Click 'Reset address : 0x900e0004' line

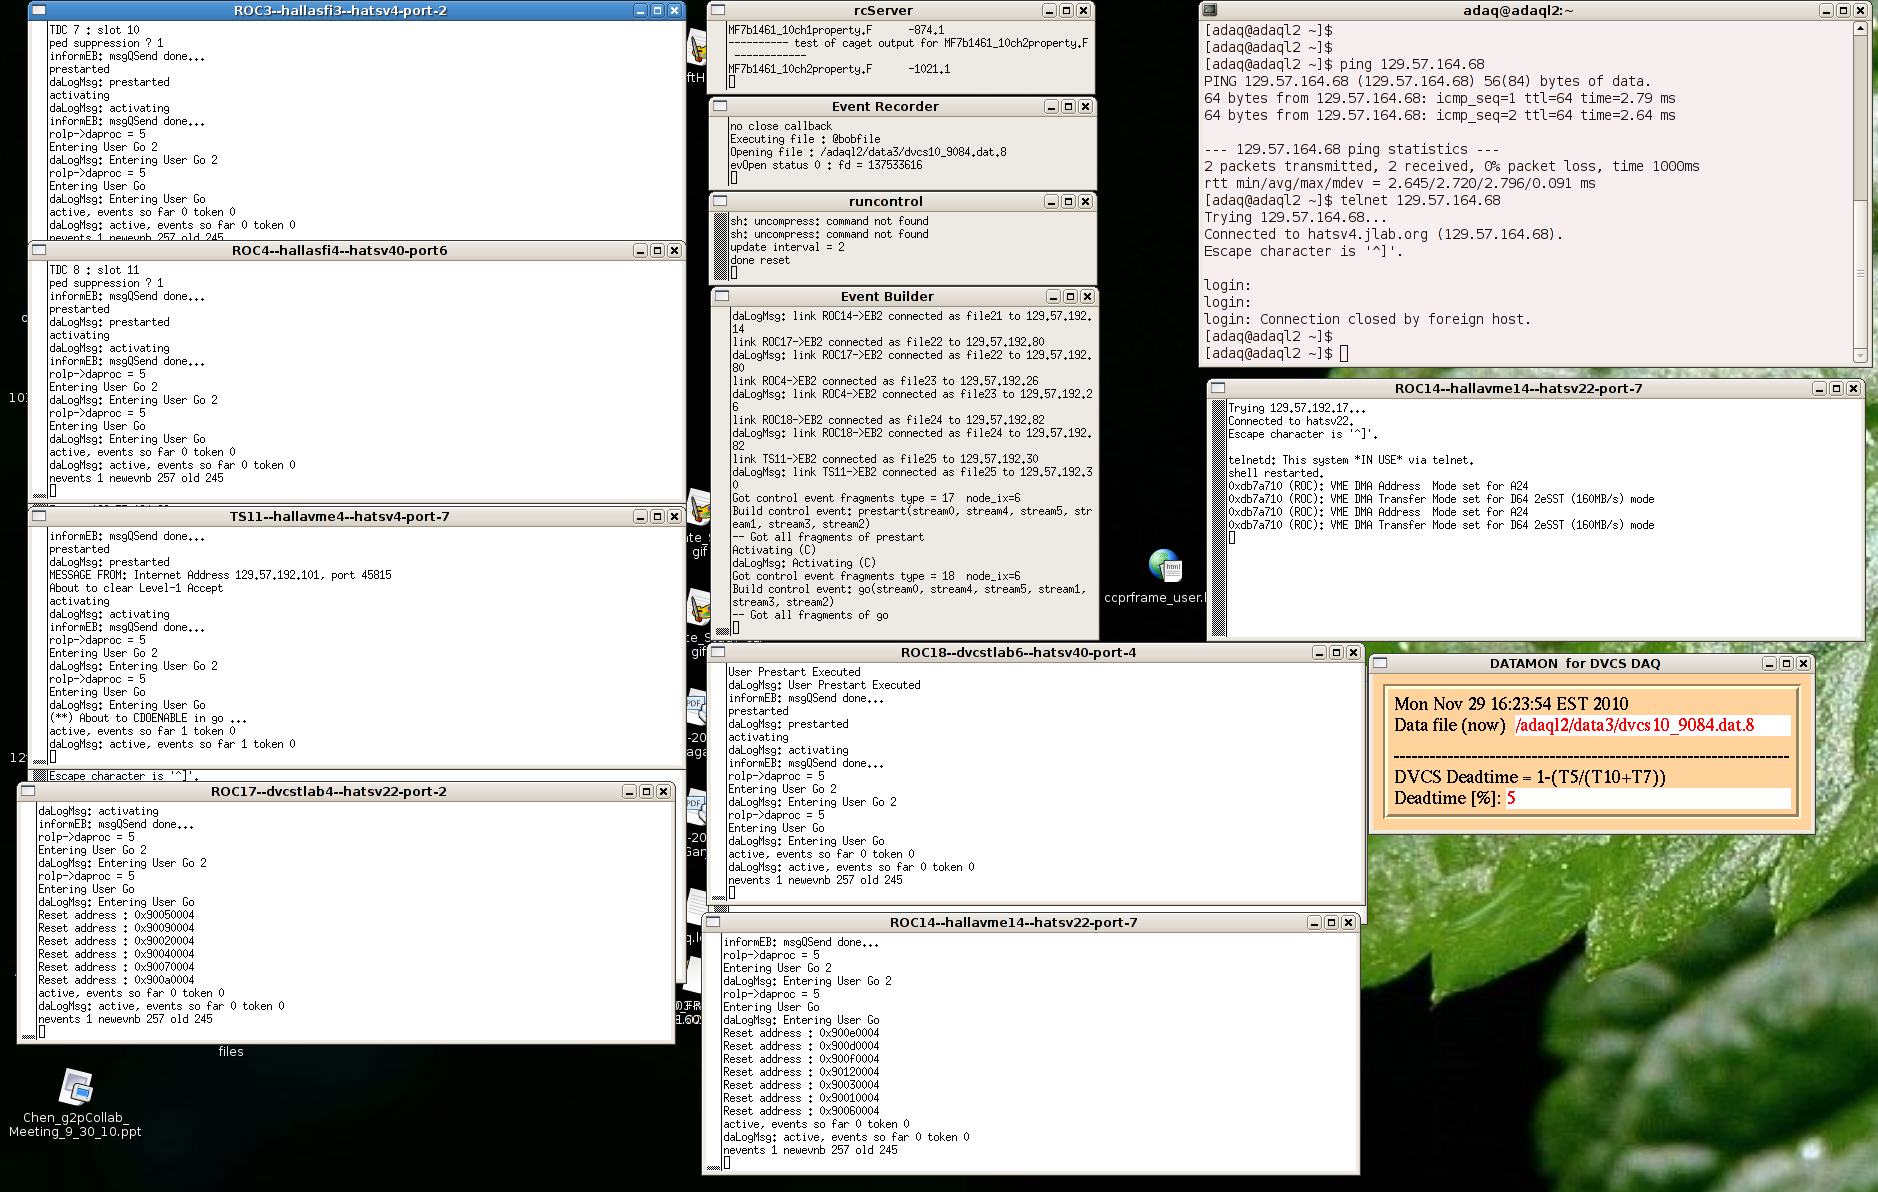tap(801, 1033)
